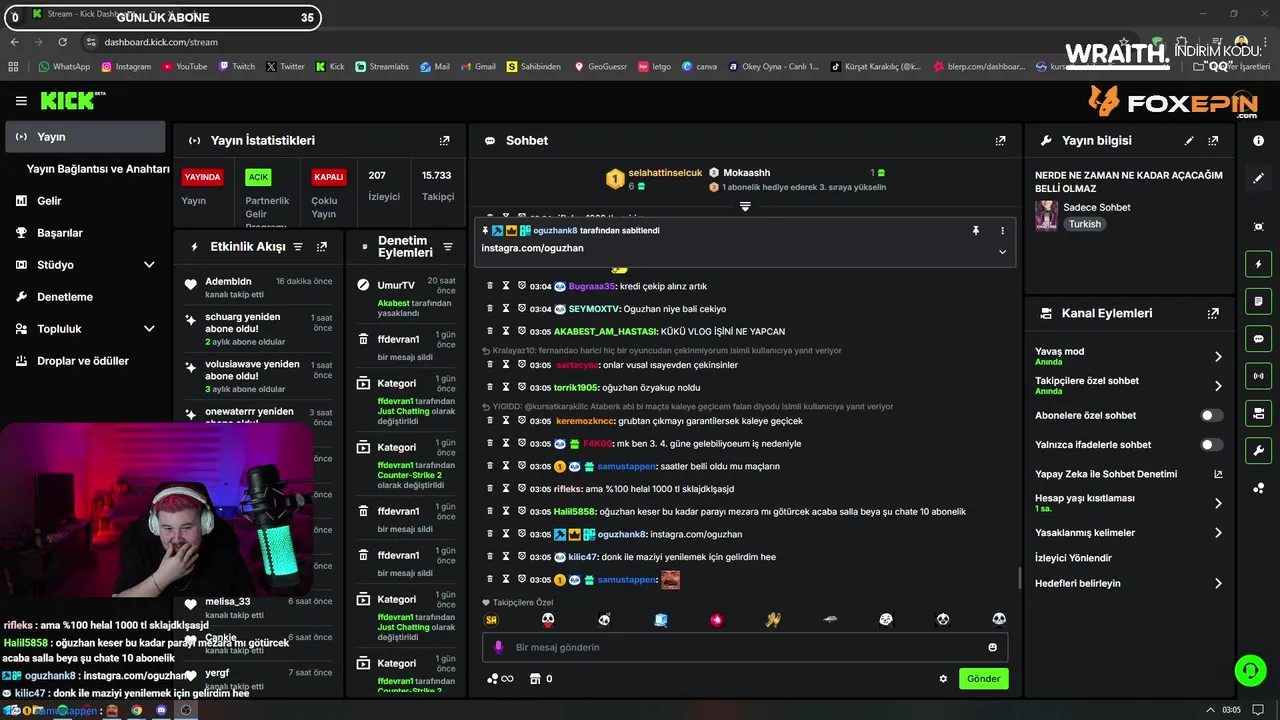Toggle Abonelere özel sohbet switch
The height and width of the screenshot is (720, 1280).
[1211, 415]
